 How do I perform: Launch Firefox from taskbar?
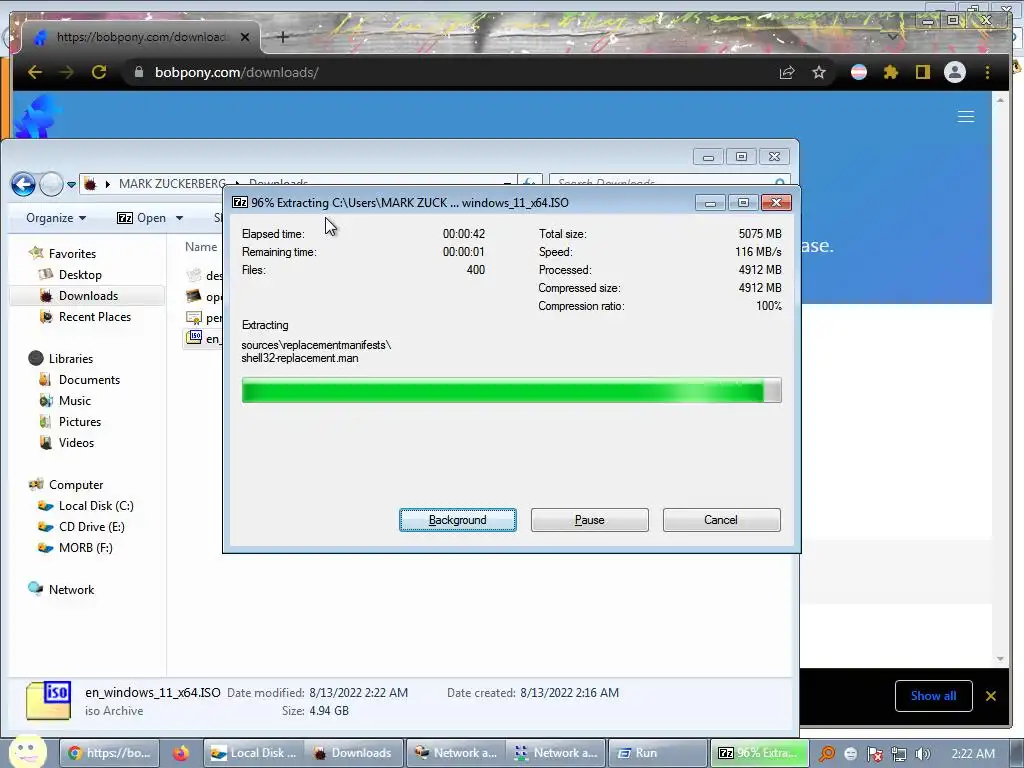point(181,753)
